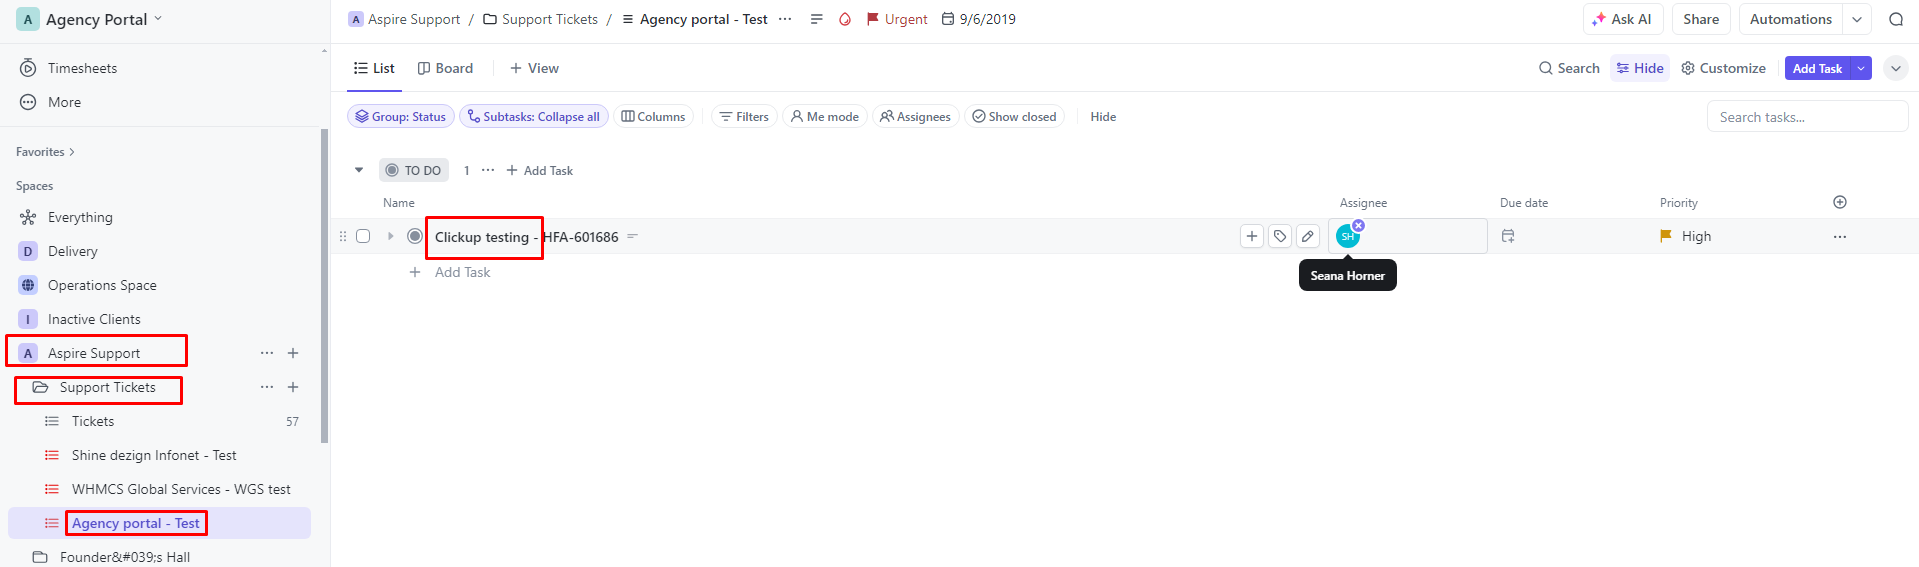Go to Support Tickets breadcrumb
Viewport: 1919px width, 567px height.
coord(540,19)
